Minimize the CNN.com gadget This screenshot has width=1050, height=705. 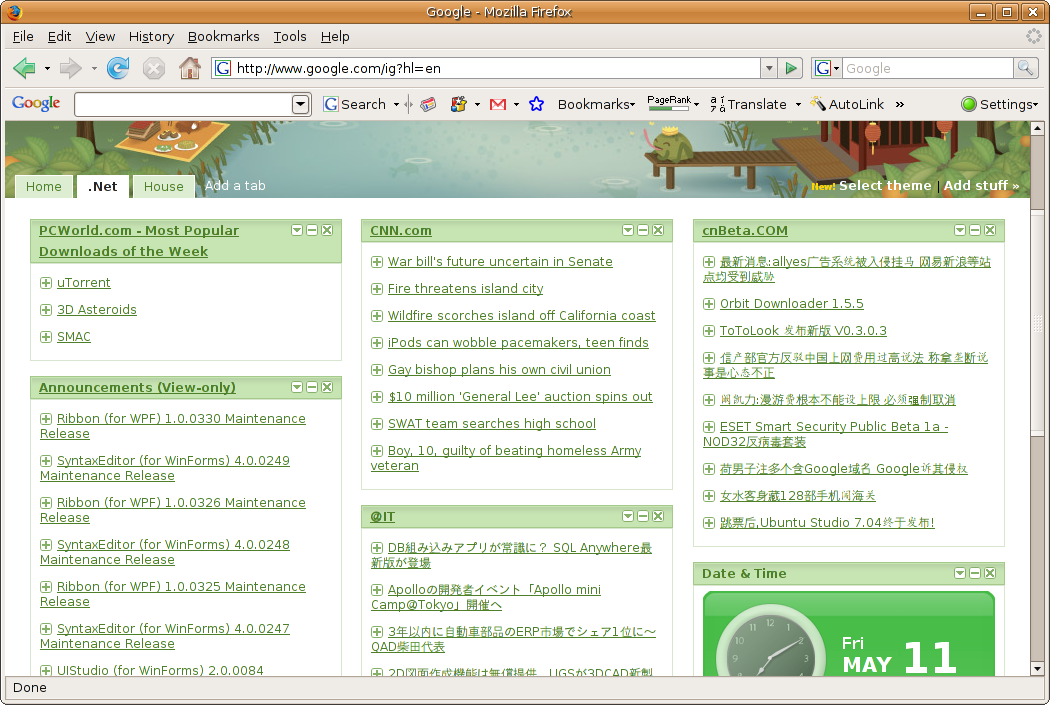[x=643, y=230]
